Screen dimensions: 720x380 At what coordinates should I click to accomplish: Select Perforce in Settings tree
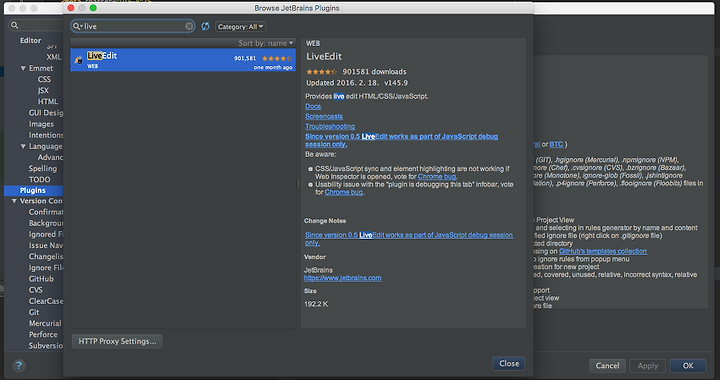pos(43,335)
